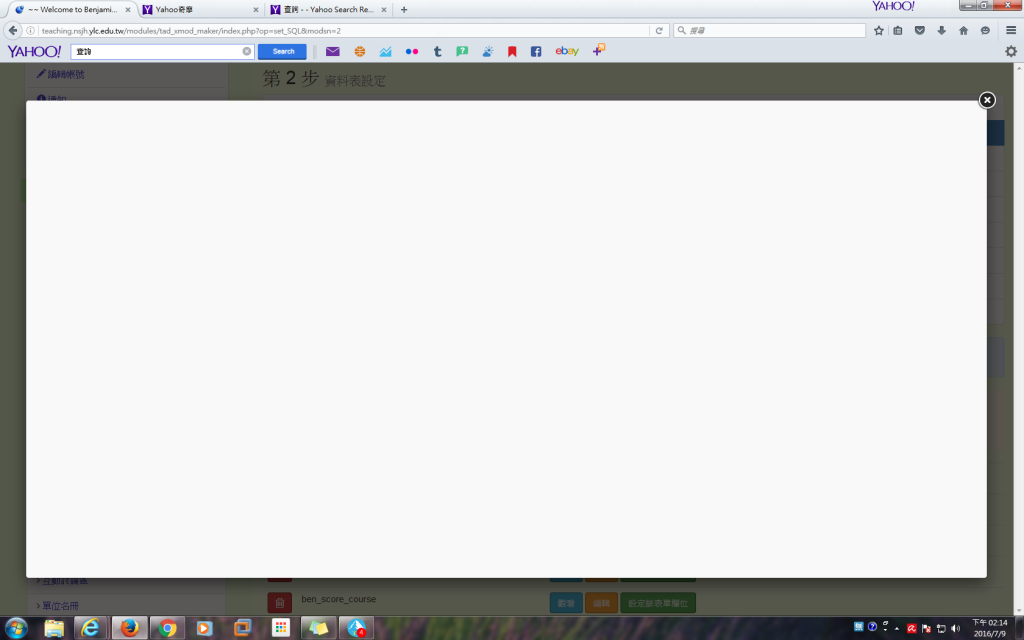Open Yahoo toolbar settings gear

[x=1011, y=51]
